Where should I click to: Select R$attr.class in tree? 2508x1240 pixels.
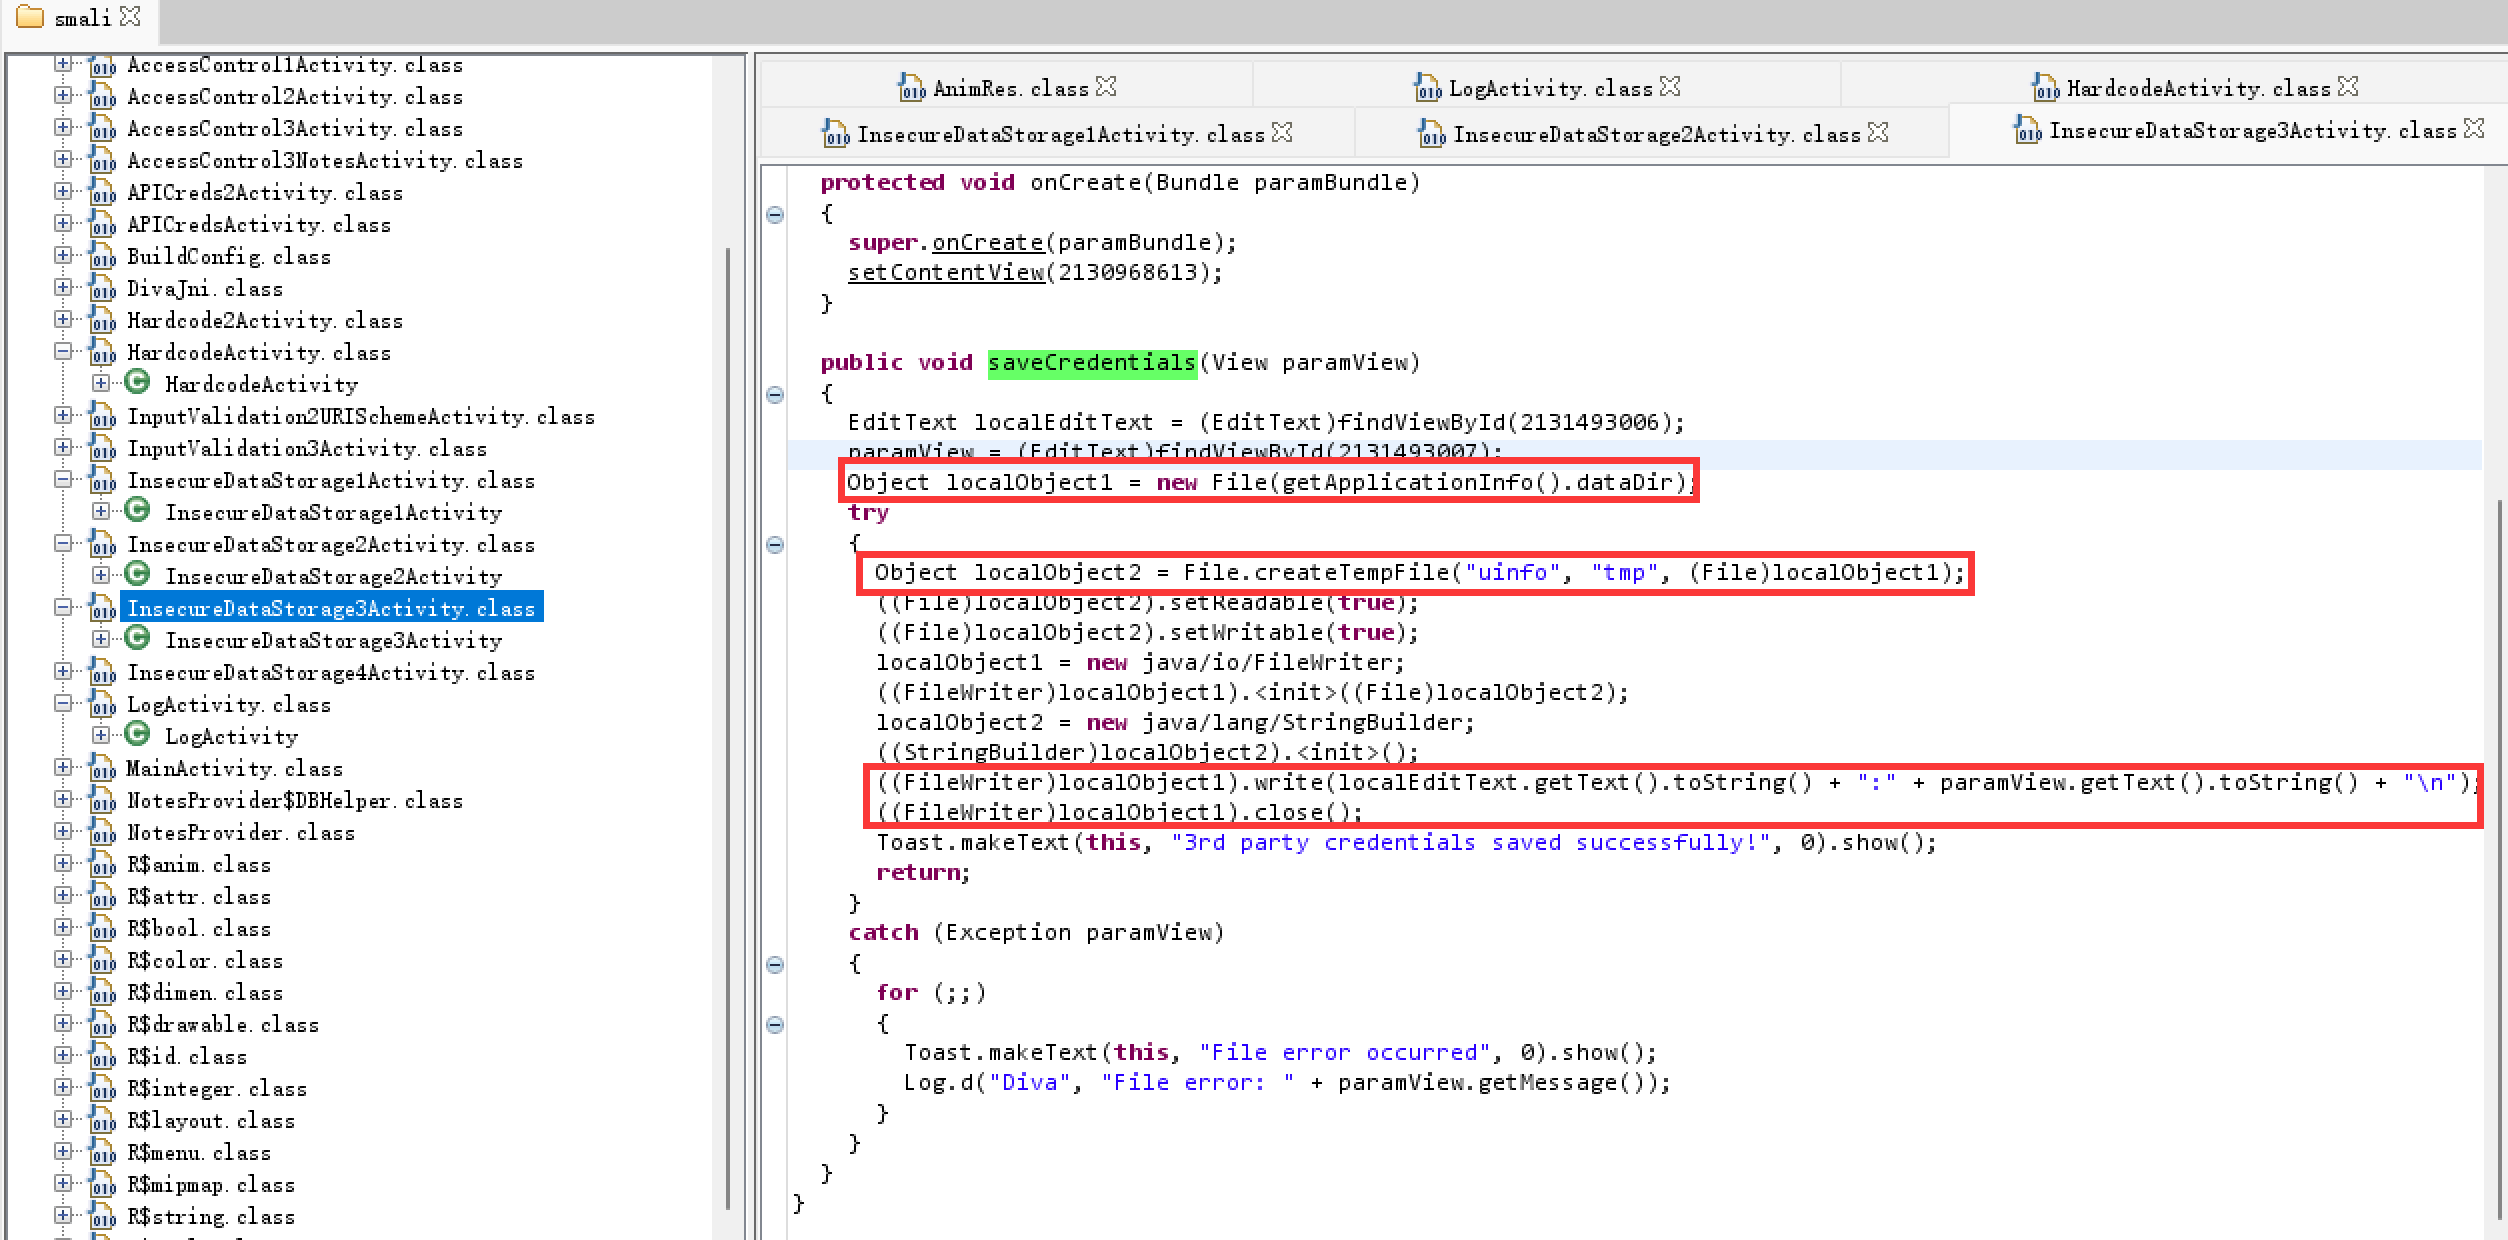[199, 896]
